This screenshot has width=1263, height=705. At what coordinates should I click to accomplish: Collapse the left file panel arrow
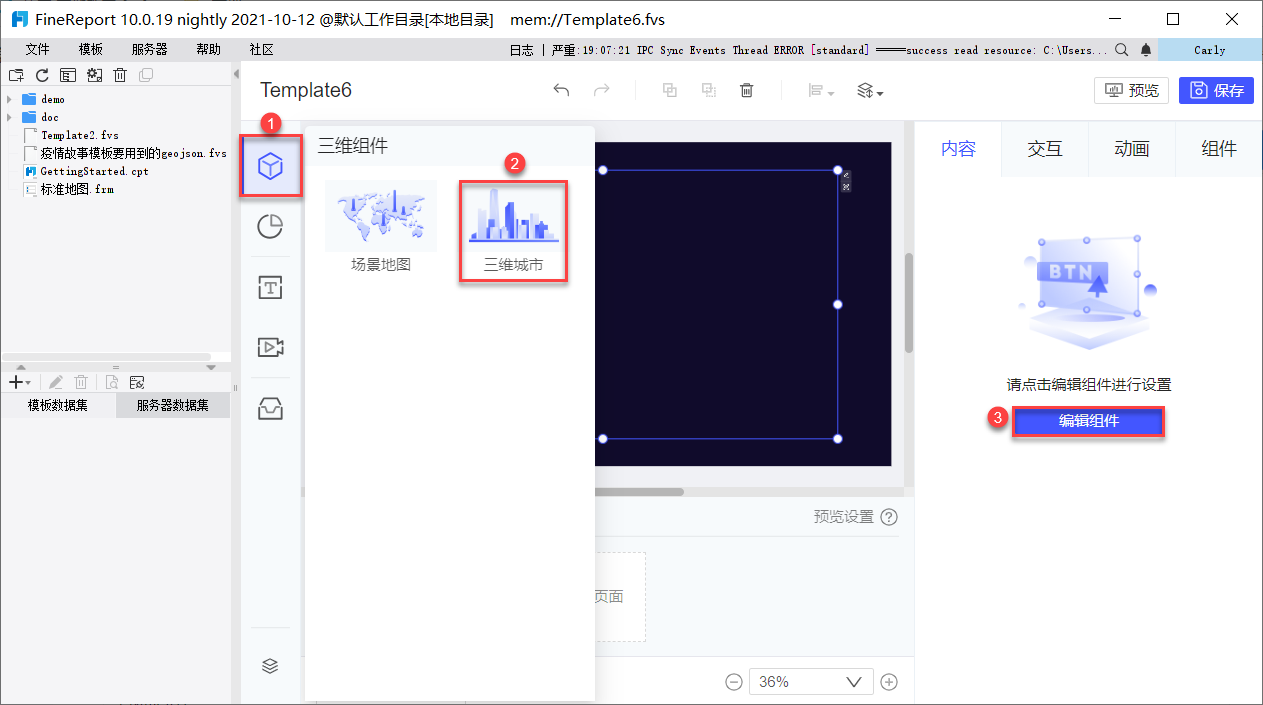point(236,73)
